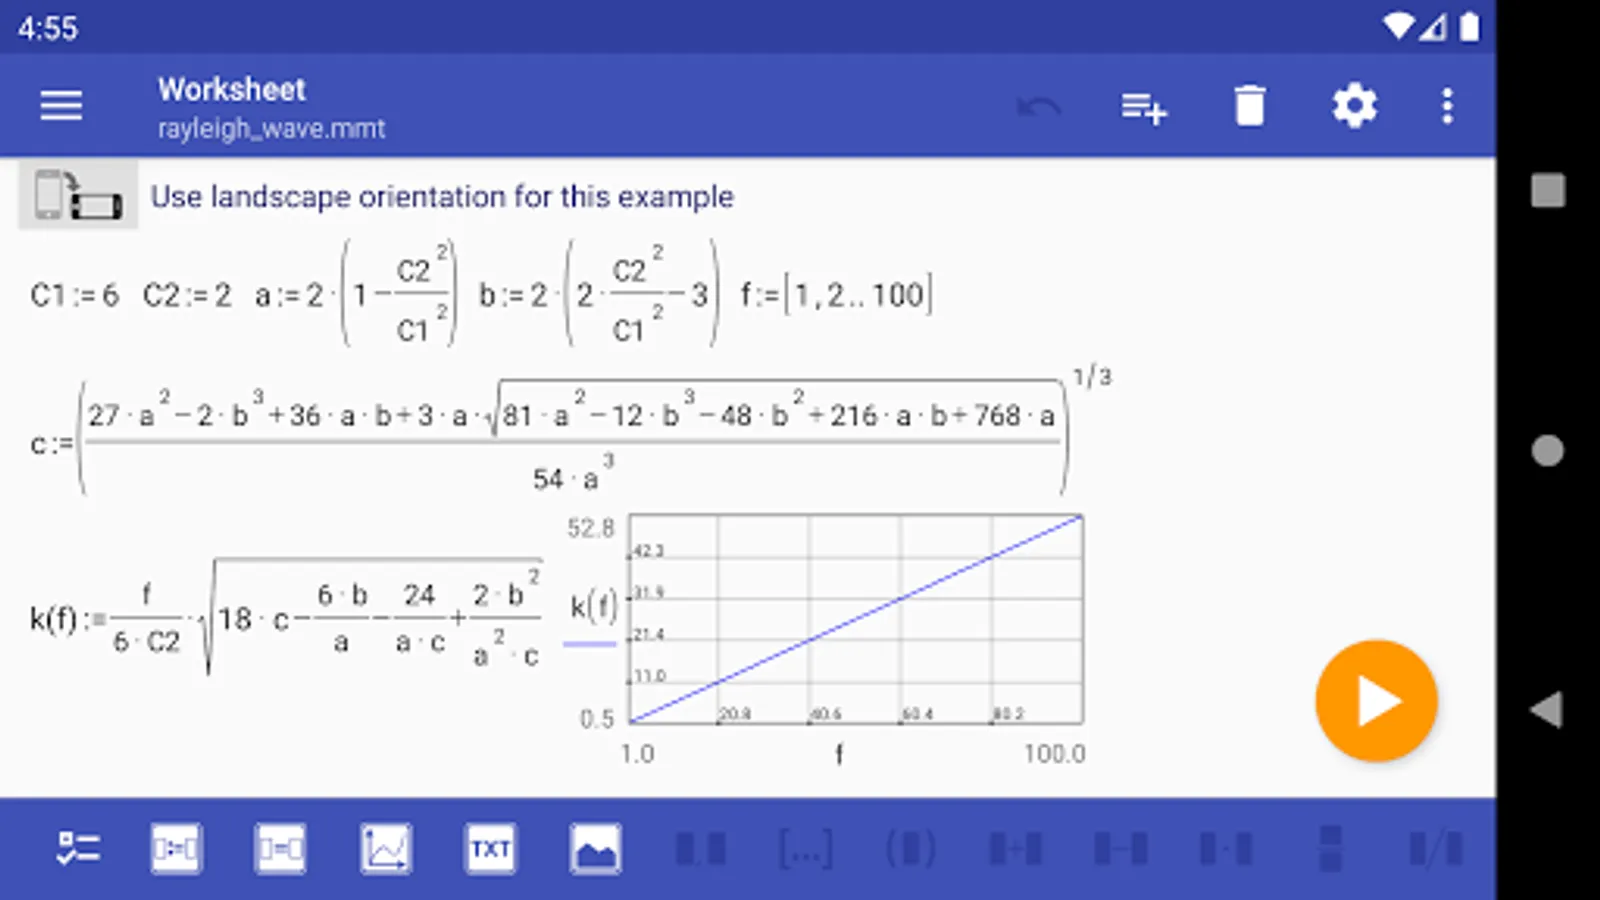Screen dimensions: 1600x900
Task: Run calculation with orange play button
Action: click(1376, 701)
